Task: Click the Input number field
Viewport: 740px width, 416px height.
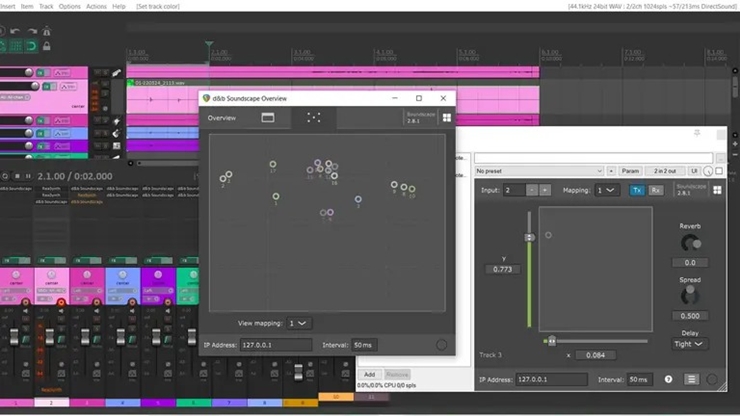Action: pyautogui.click(x=513, y=190)
